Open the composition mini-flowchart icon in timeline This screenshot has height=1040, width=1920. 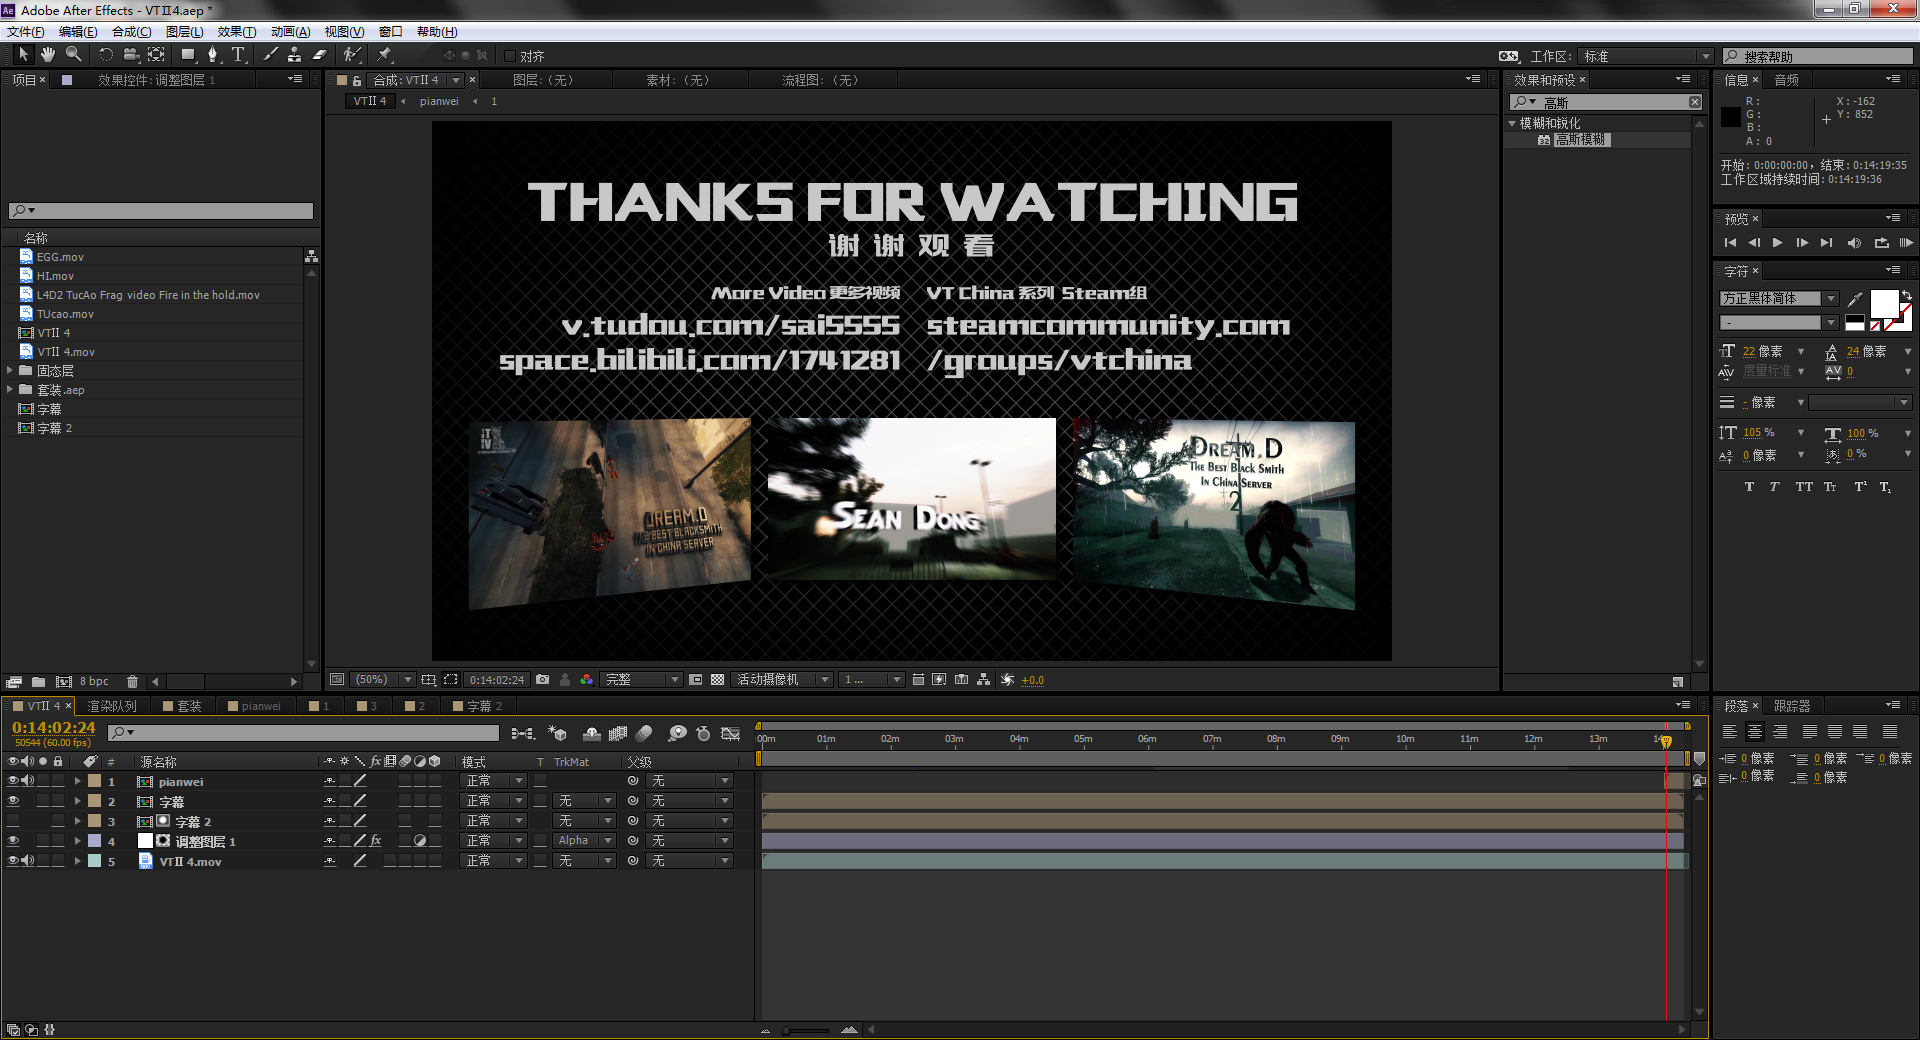522,734
